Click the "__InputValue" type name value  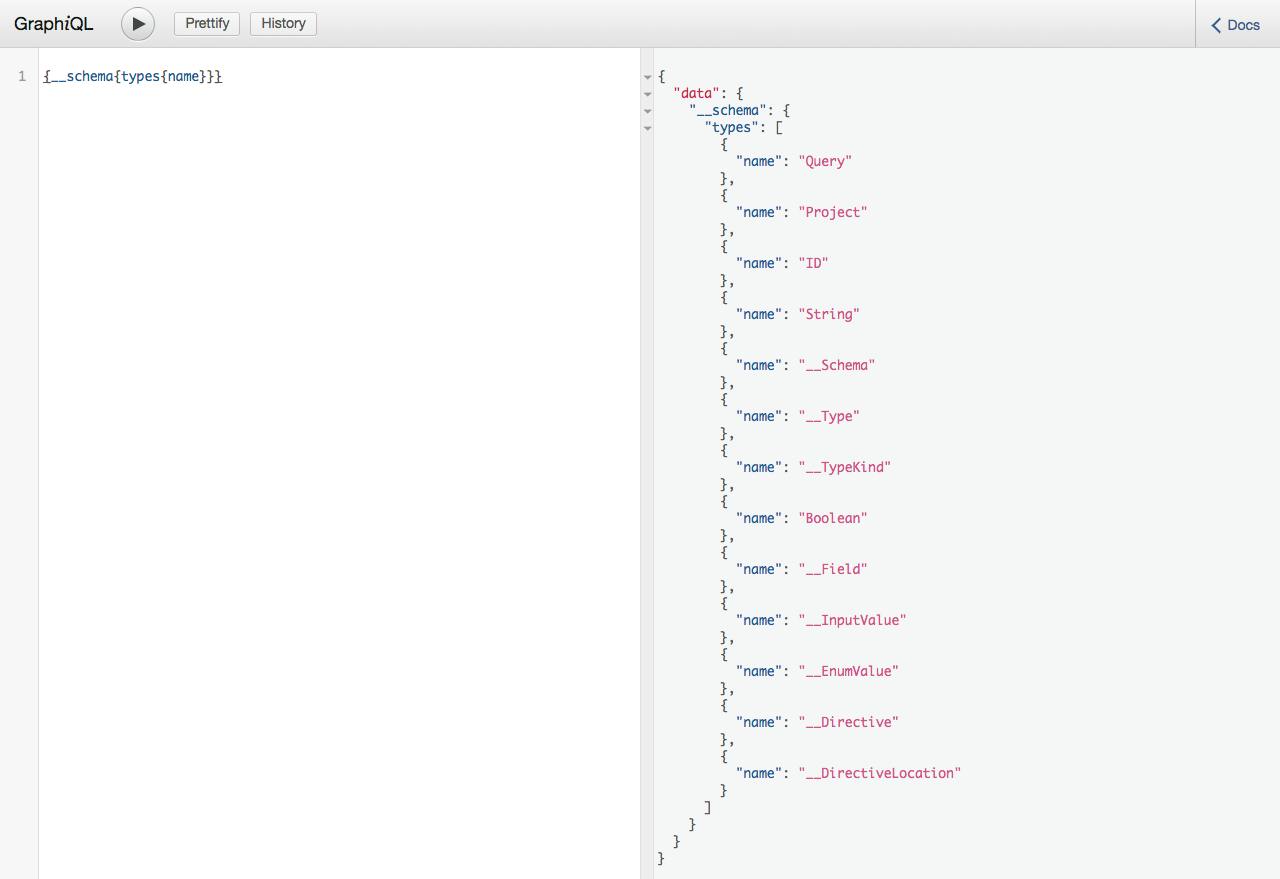point(852,620)
